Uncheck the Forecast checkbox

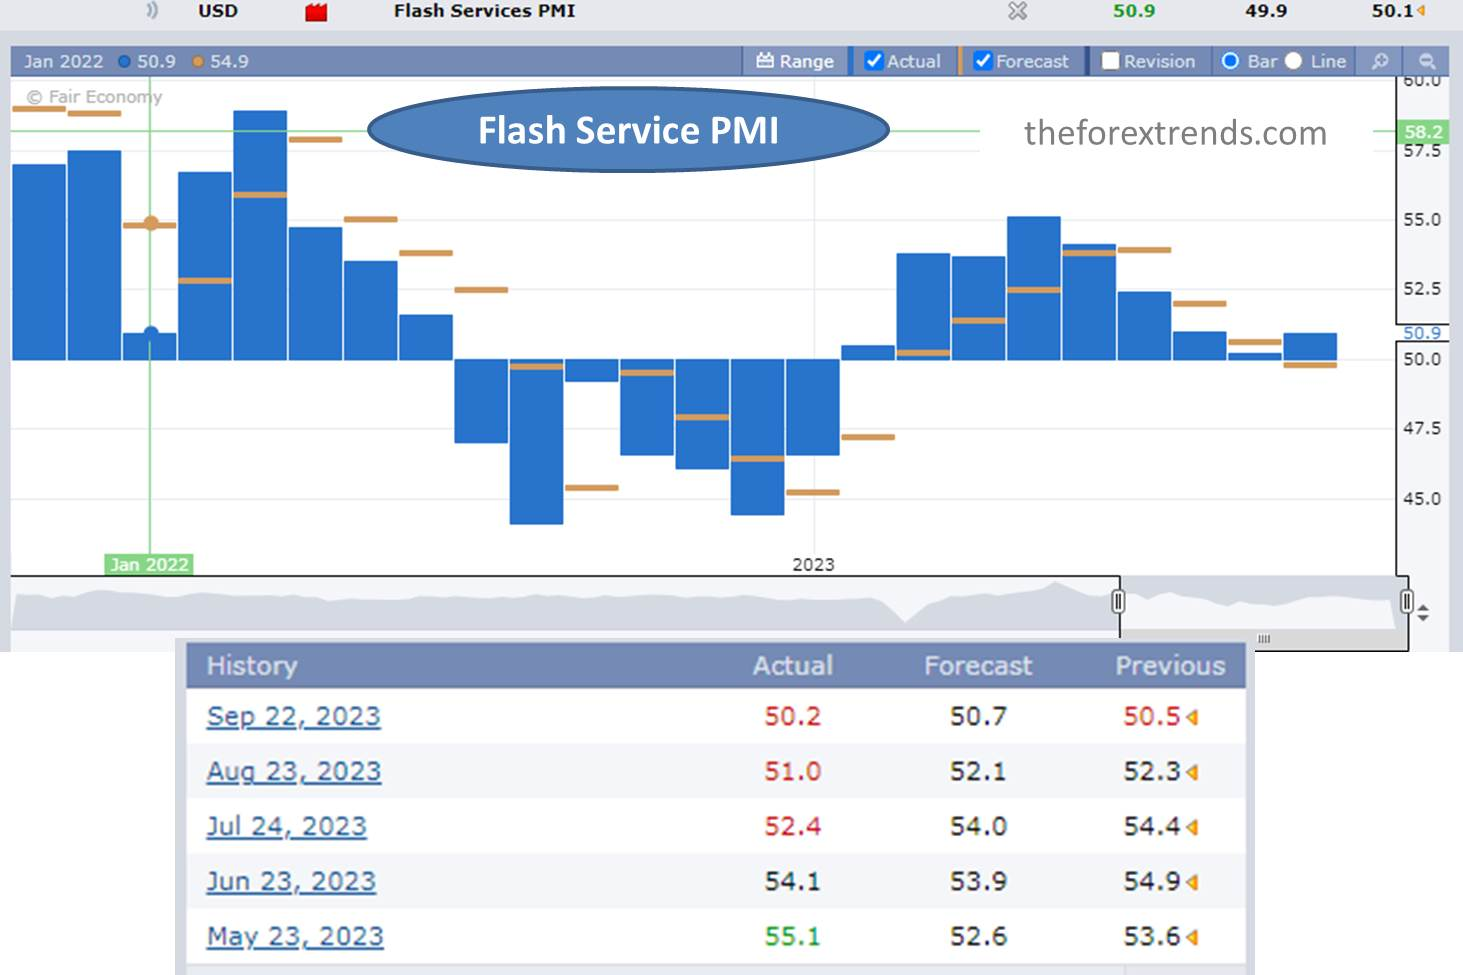pyautogui.click(x=983, y=61)
